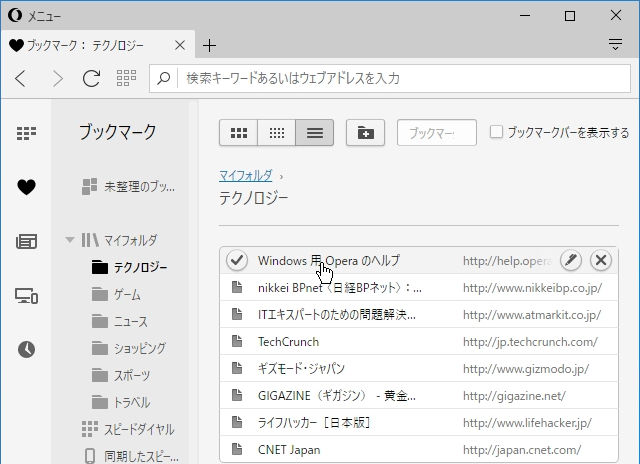Viewport: 640px width, 464px height.
Task: Click the http://japan.cnet.com/ URL
Action: pos(522,450)
